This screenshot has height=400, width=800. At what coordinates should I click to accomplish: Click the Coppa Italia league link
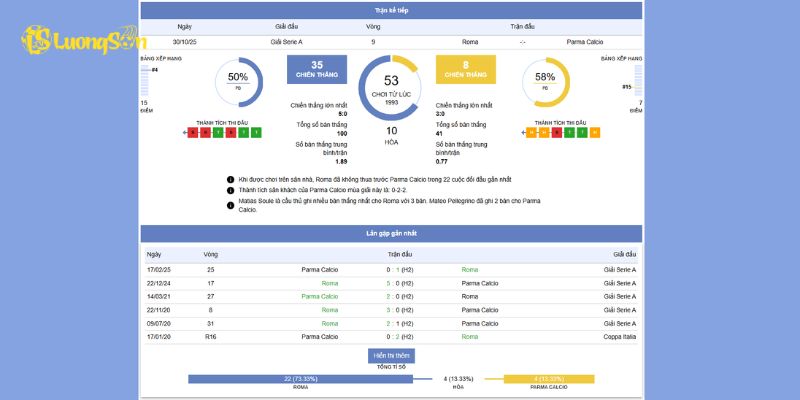(619, 337)
